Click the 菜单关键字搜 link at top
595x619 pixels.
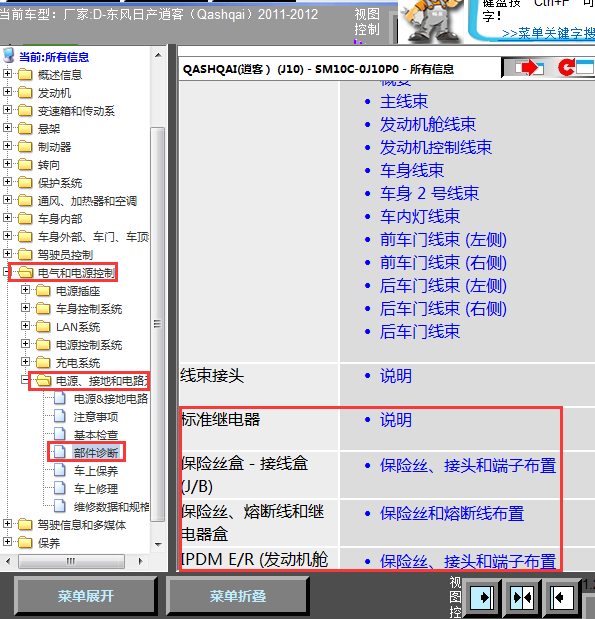coord(548,34)
